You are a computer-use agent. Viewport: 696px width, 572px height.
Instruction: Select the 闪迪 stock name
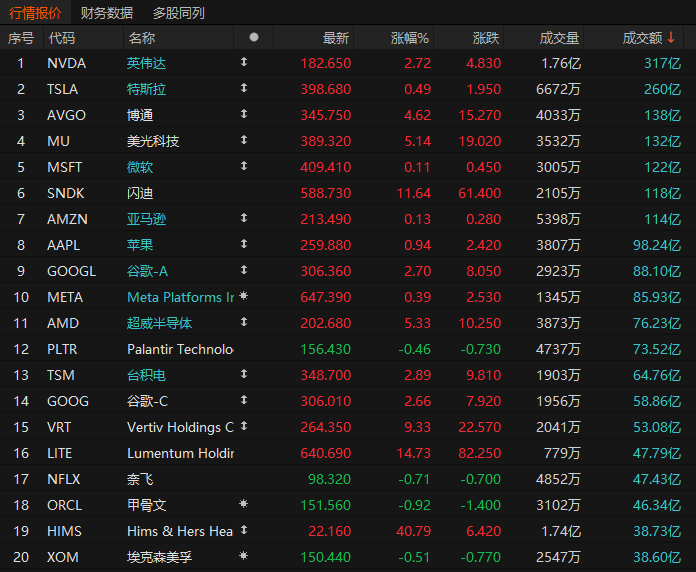tap(140, 193)
